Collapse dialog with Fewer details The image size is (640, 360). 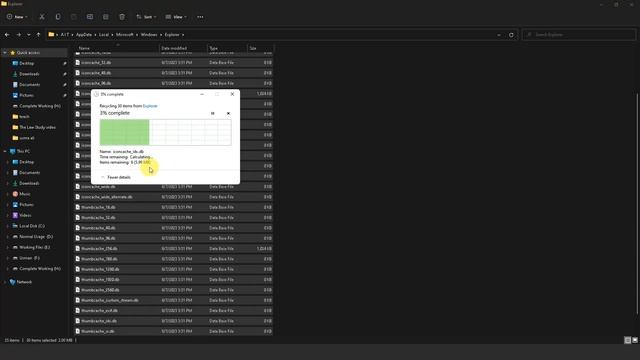116,177
